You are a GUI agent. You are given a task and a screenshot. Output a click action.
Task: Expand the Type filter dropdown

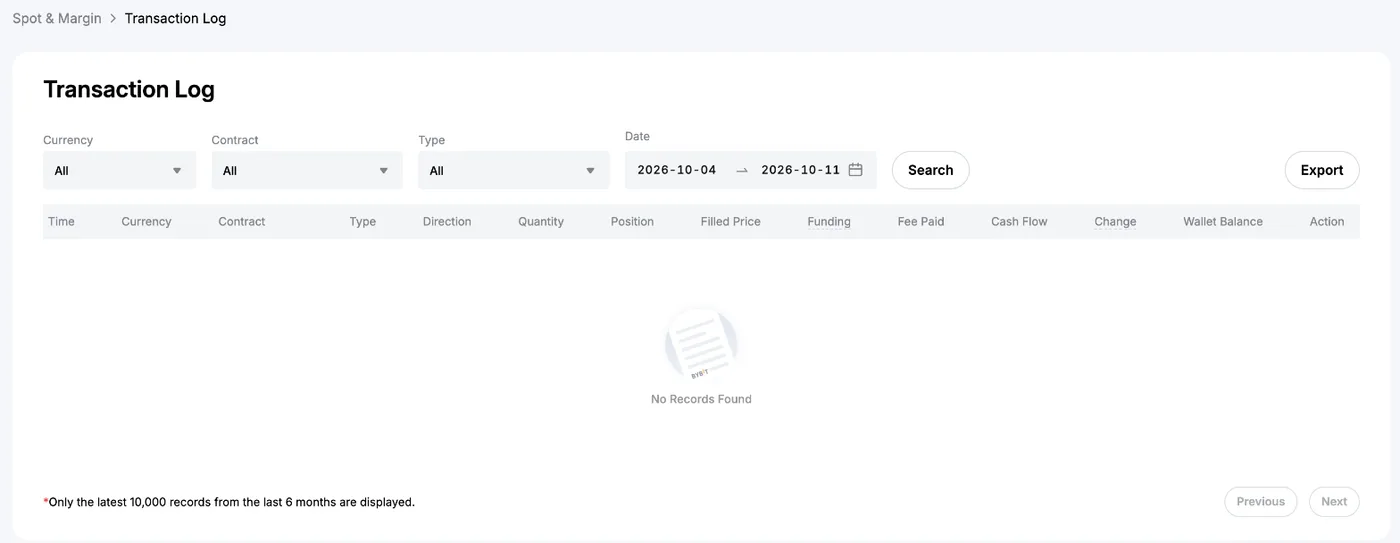(x=514, y=170)
